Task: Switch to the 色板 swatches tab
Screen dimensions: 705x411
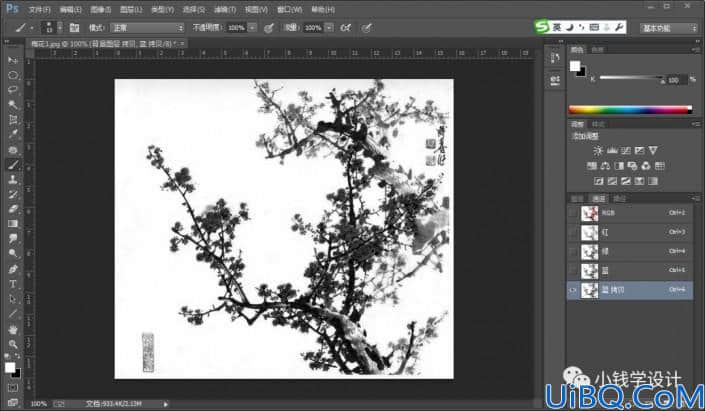Action: coord(598,49)
